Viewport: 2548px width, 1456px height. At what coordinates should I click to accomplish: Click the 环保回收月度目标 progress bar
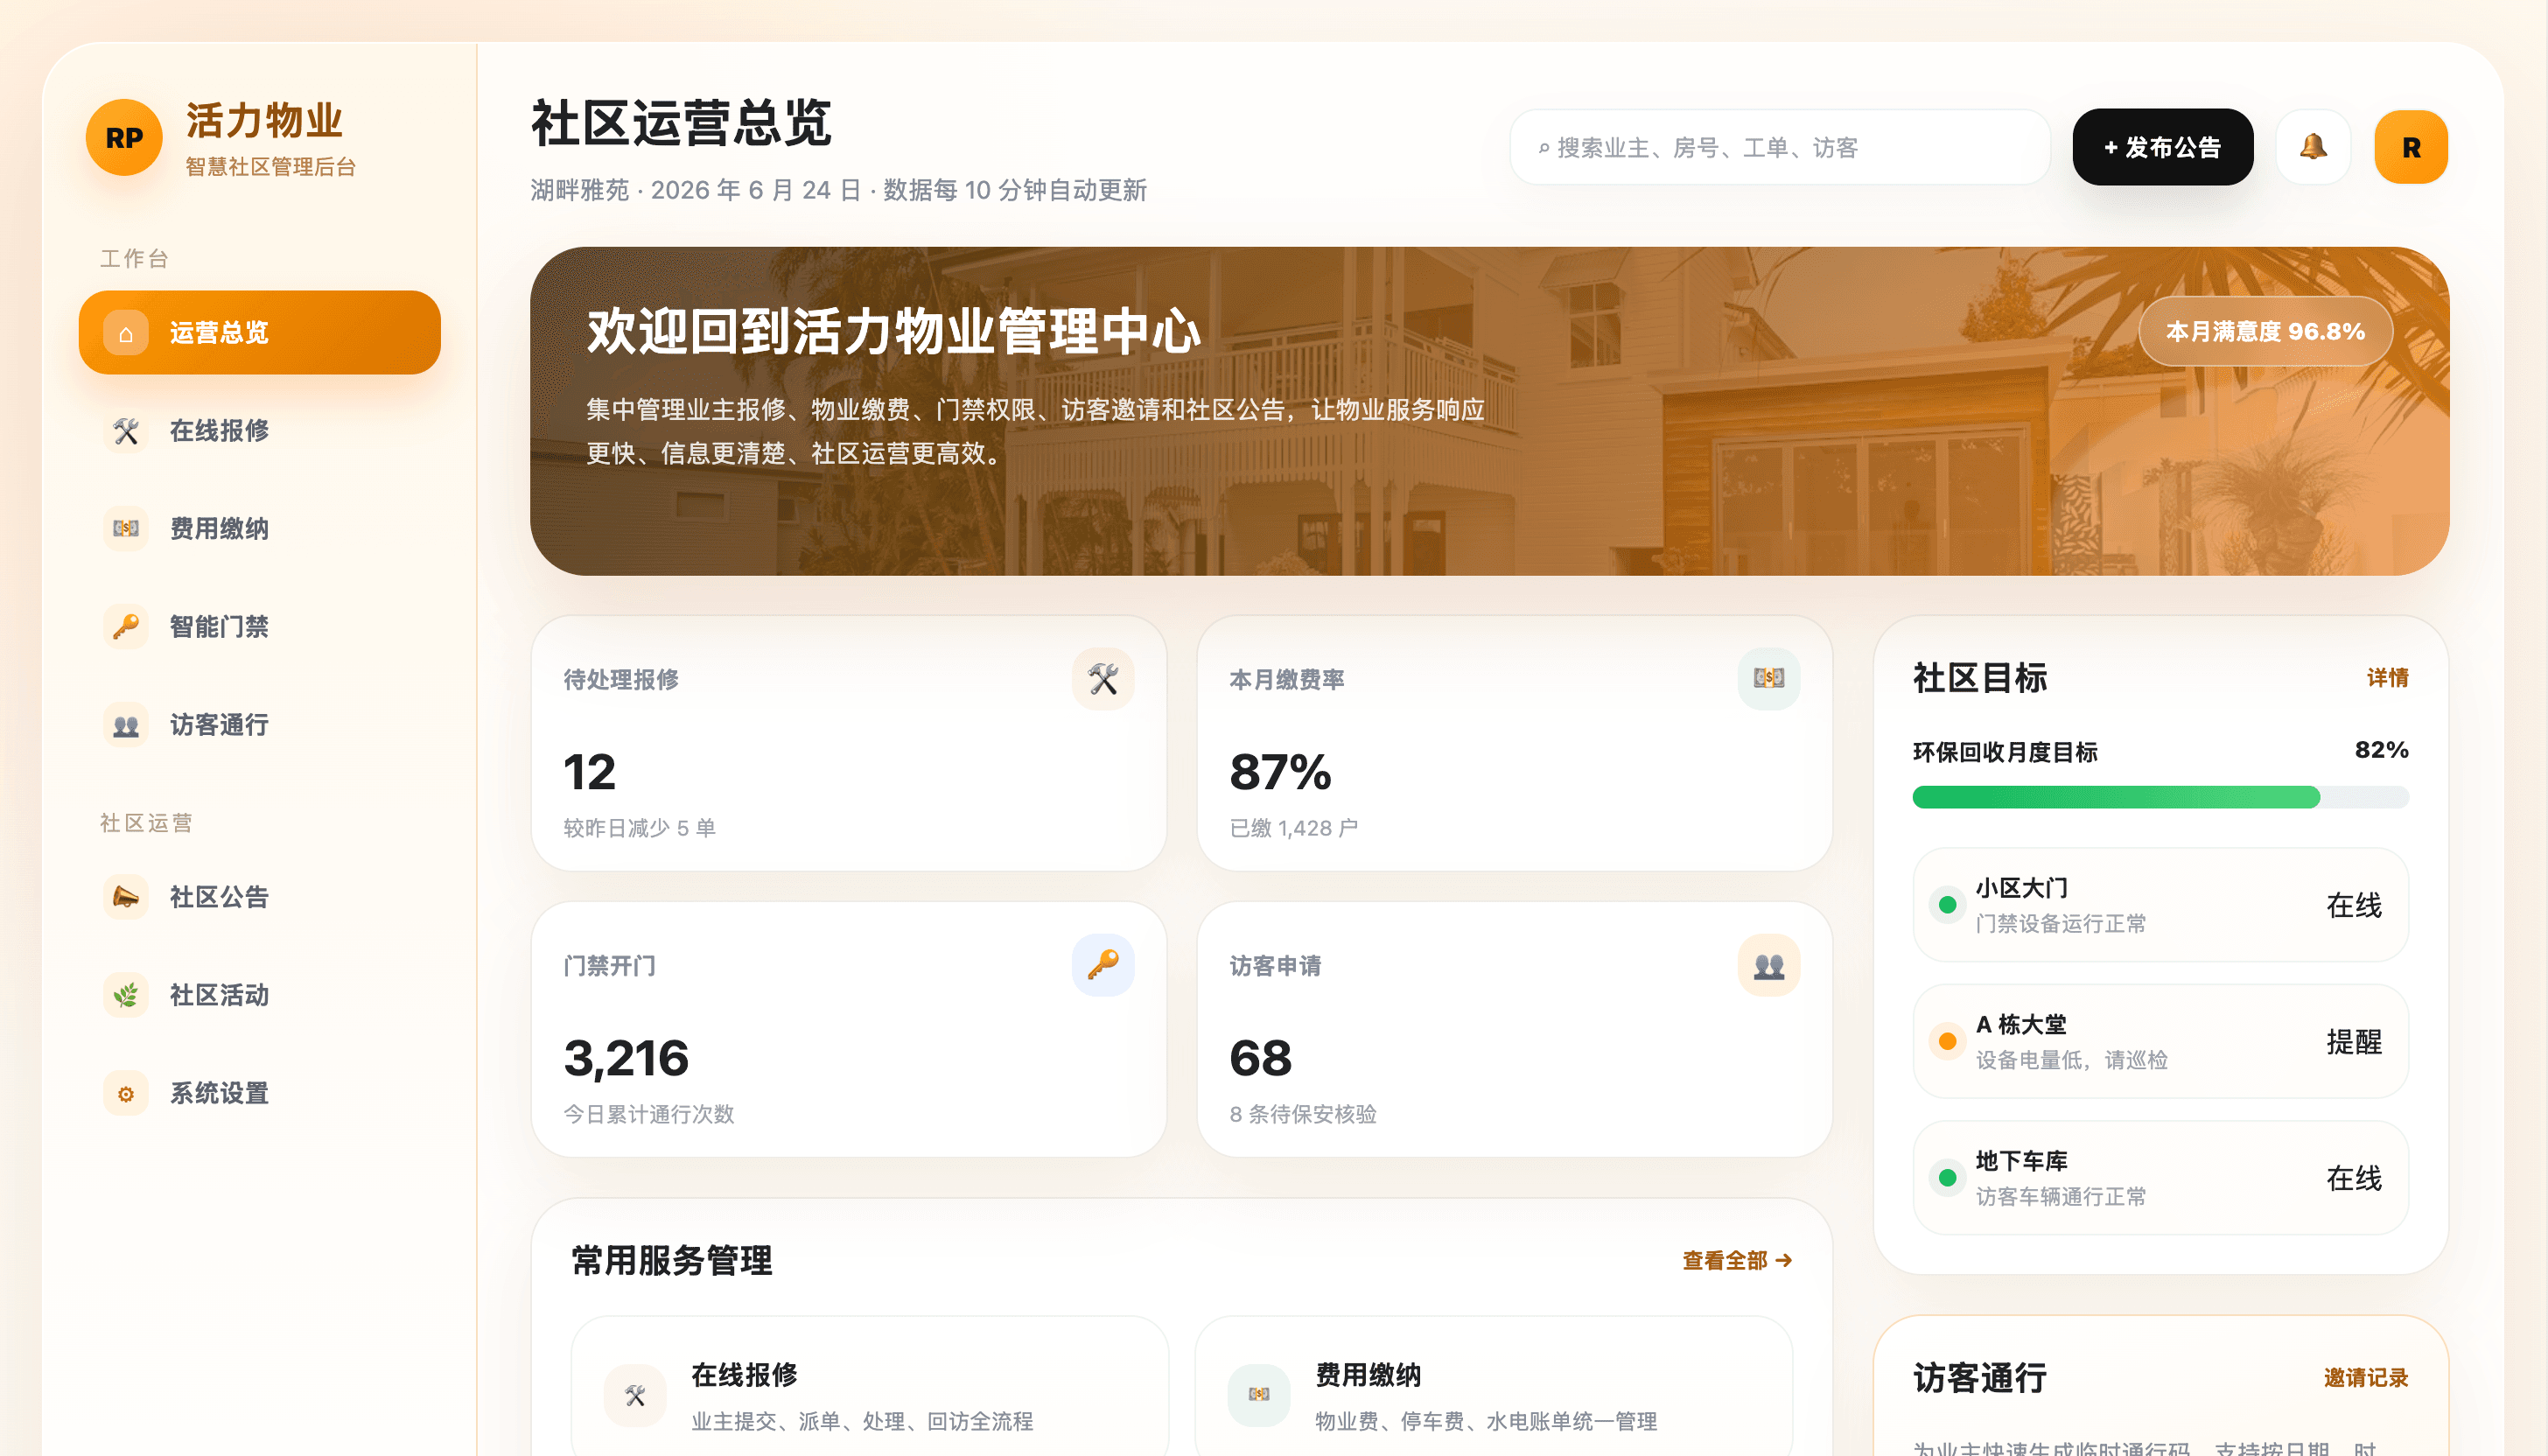tap(2161, 797)
